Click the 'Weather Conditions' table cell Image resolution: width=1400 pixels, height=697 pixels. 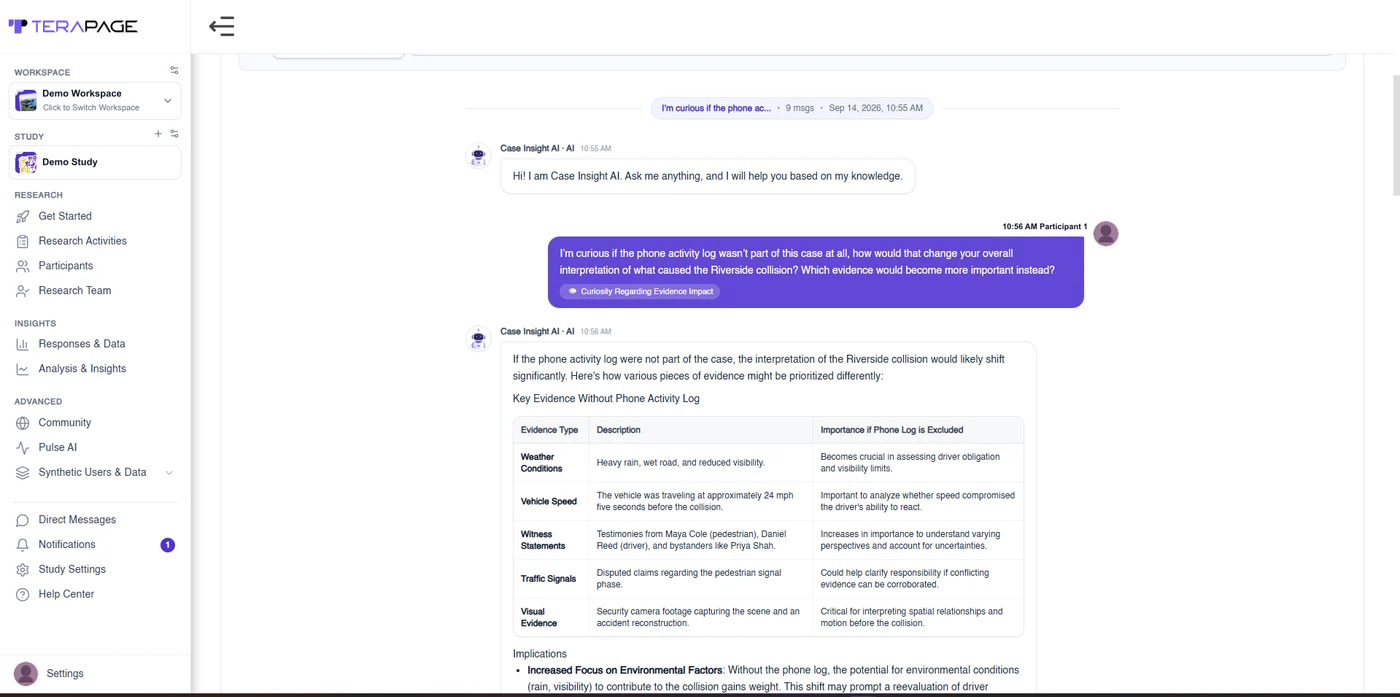click(551, 463)
